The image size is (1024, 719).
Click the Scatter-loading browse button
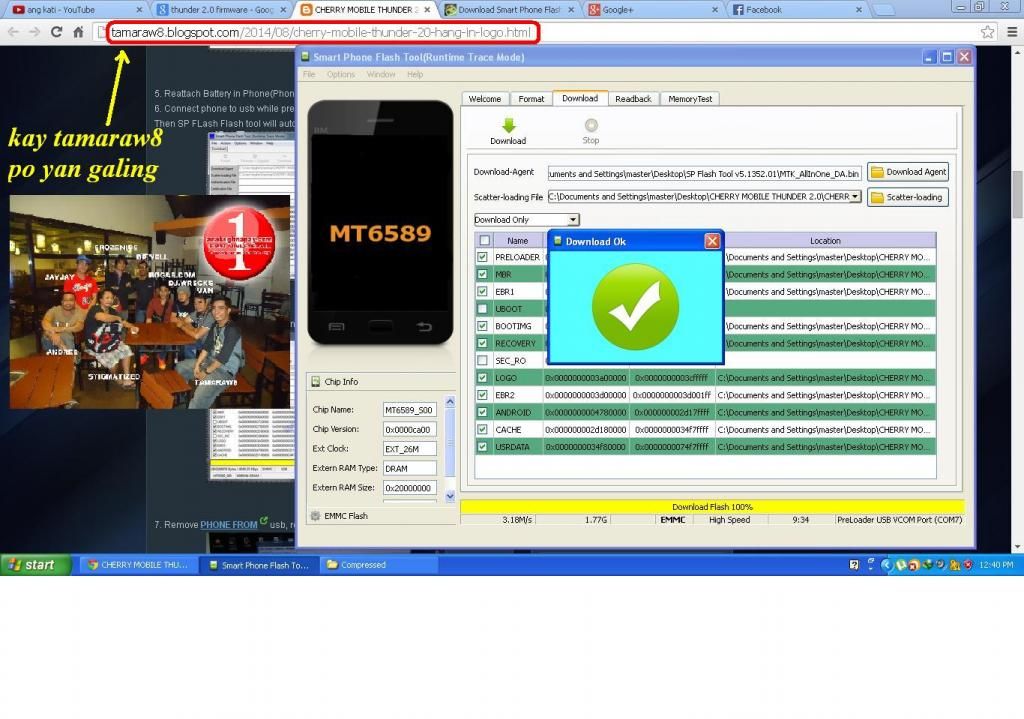[908, 197]
